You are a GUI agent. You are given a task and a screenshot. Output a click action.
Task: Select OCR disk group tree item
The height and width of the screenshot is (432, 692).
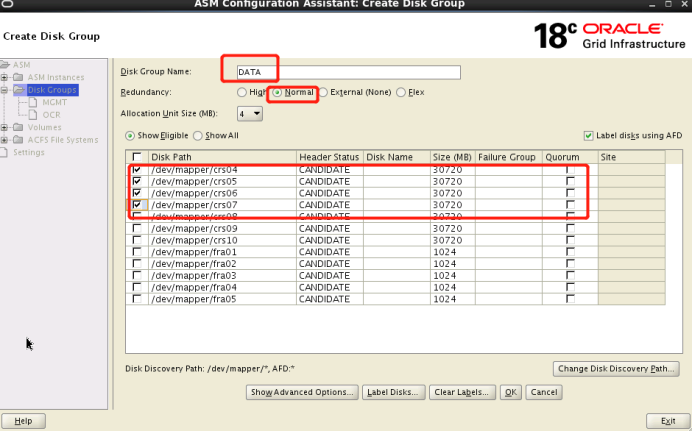pos(51,115)
